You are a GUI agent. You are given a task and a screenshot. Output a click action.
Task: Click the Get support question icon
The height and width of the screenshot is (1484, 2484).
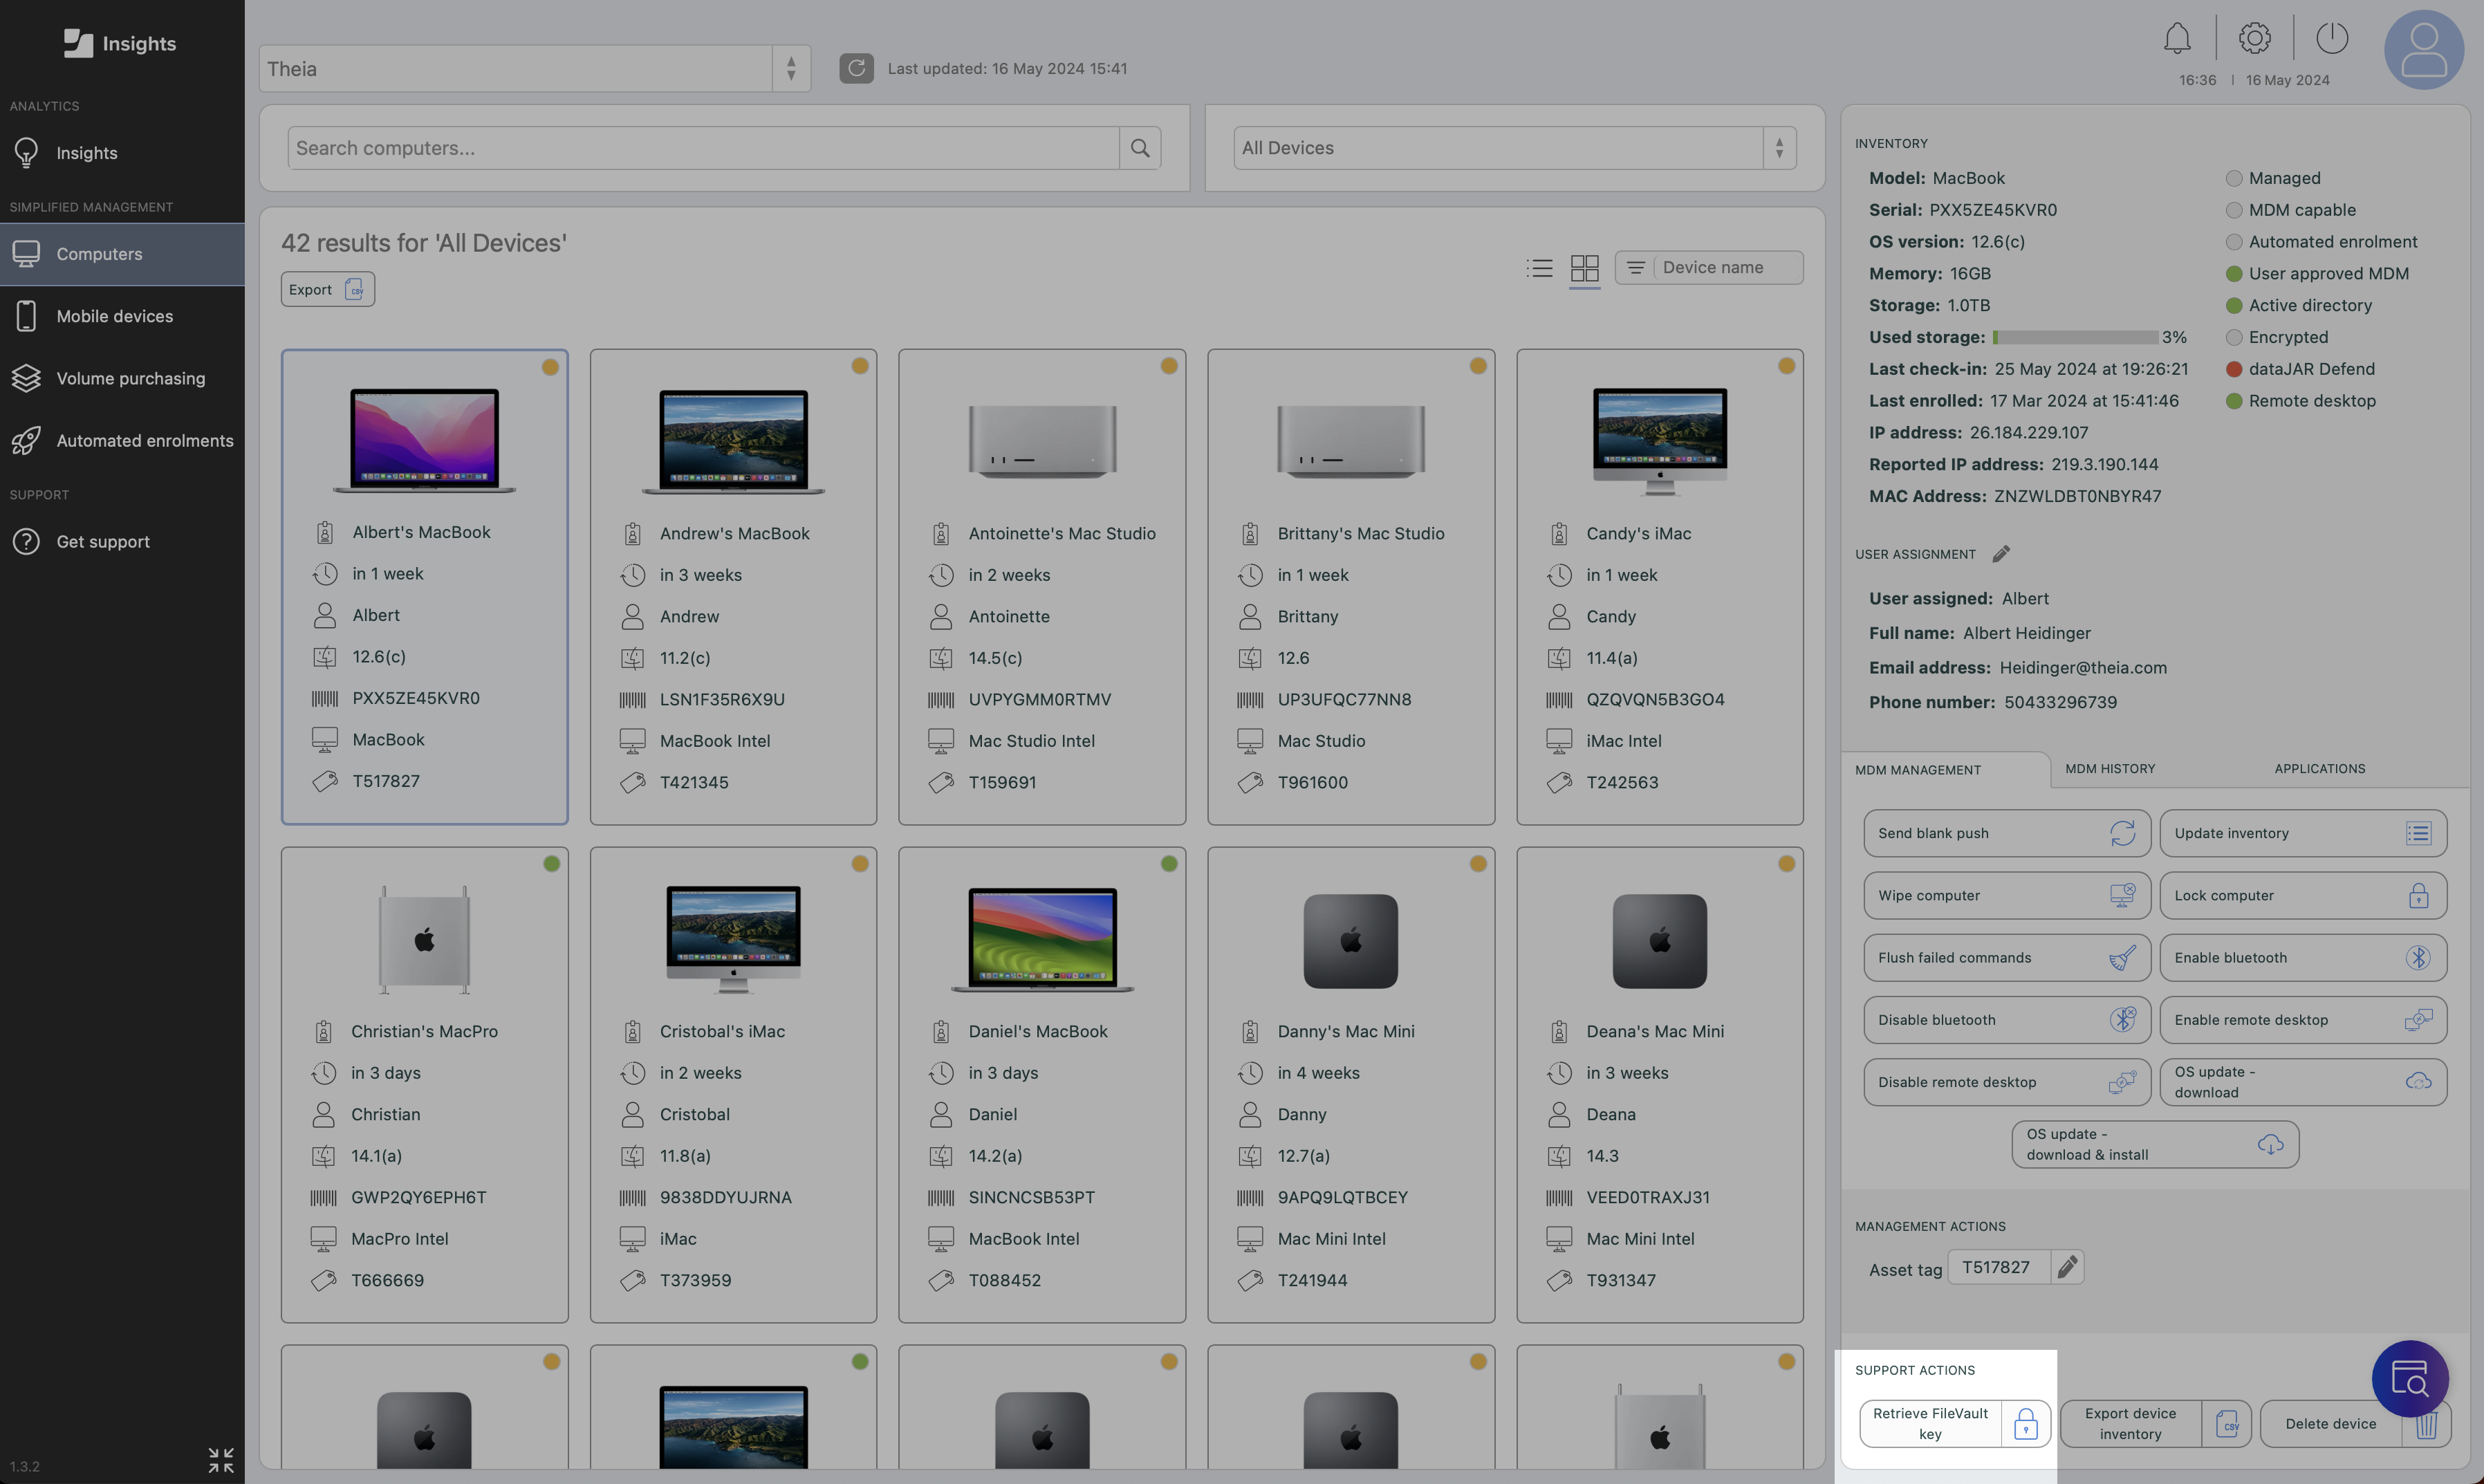point(26,541)
